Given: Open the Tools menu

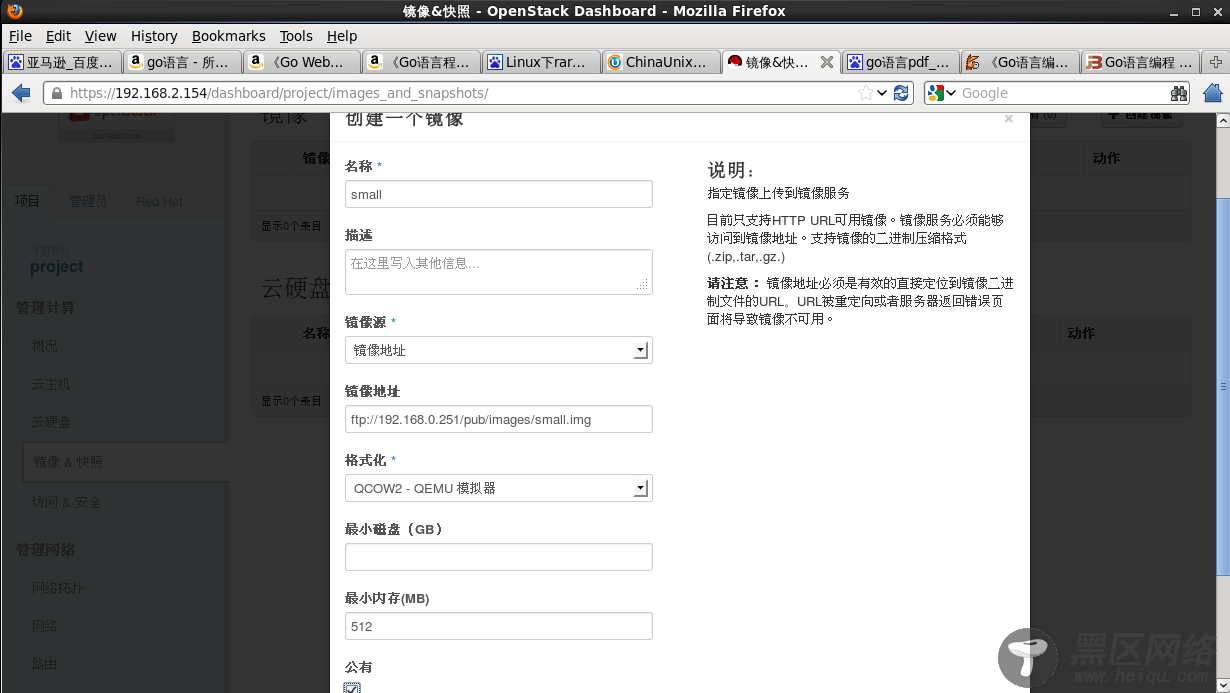Looking at the screenshot, I should 296,36.
